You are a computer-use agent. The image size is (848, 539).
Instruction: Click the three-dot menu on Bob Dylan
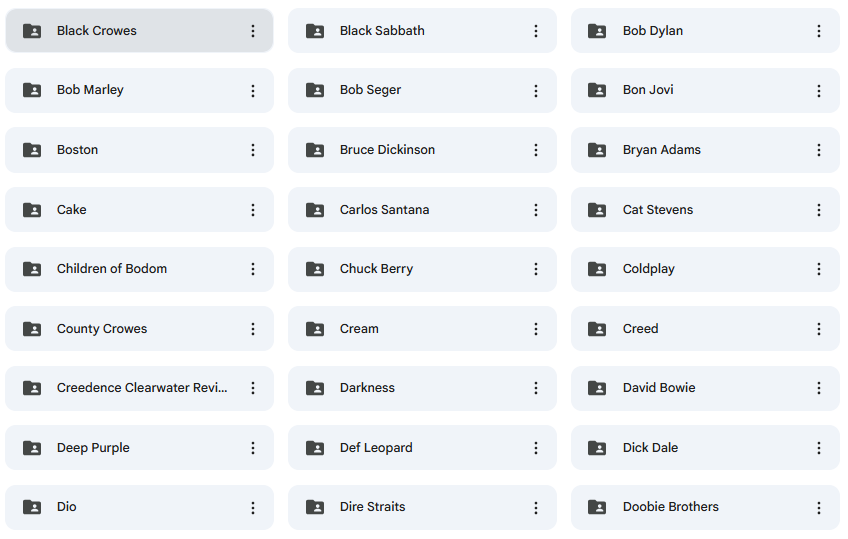(818, 31)
